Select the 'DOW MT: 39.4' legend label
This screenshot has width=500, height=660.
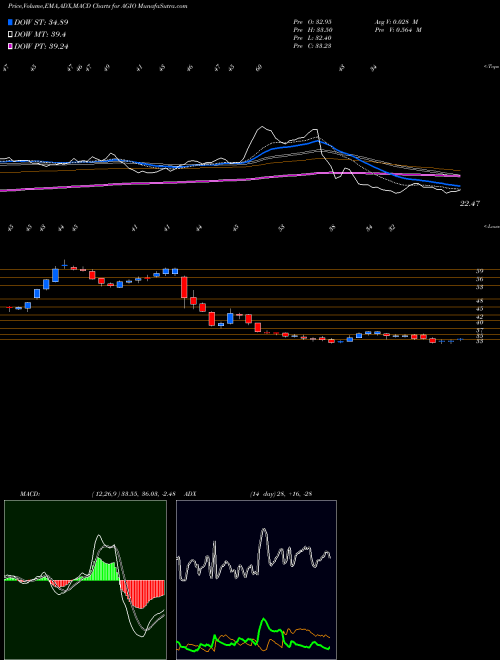[40, 35]
